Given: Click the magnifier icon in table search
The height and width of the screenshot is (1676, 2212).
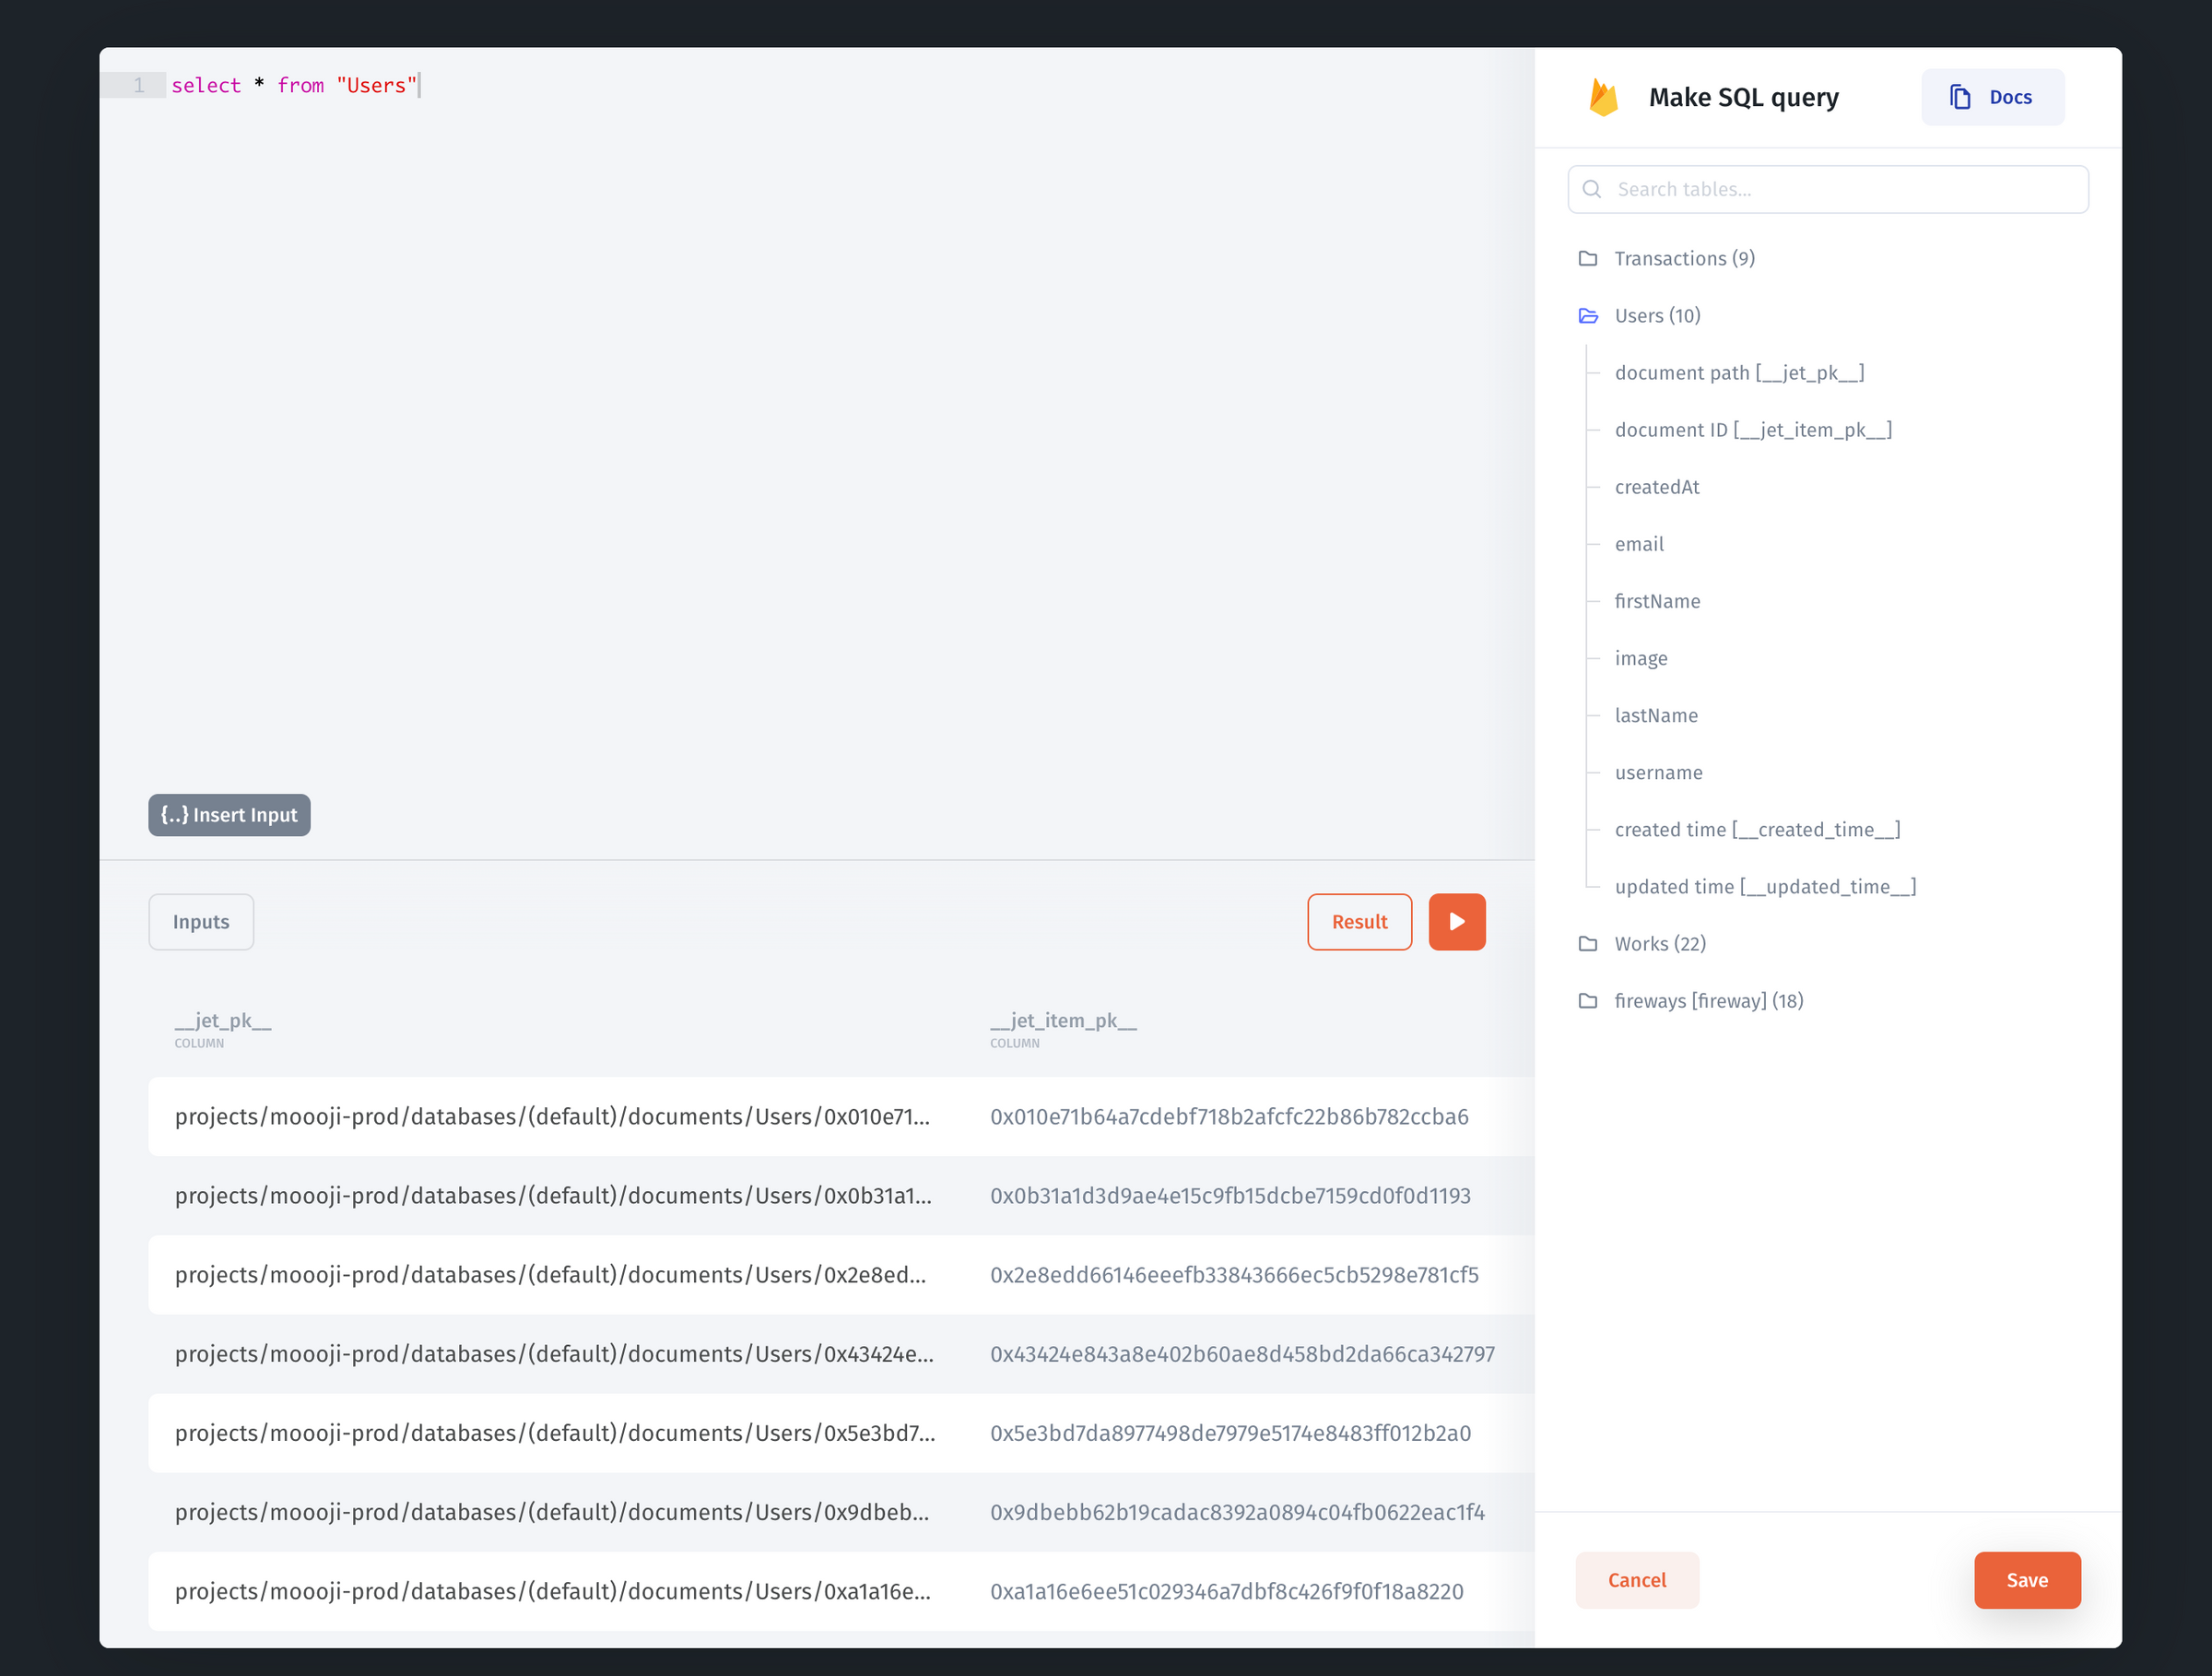Looking at the screenshot, I should (x=1592, y=189).
